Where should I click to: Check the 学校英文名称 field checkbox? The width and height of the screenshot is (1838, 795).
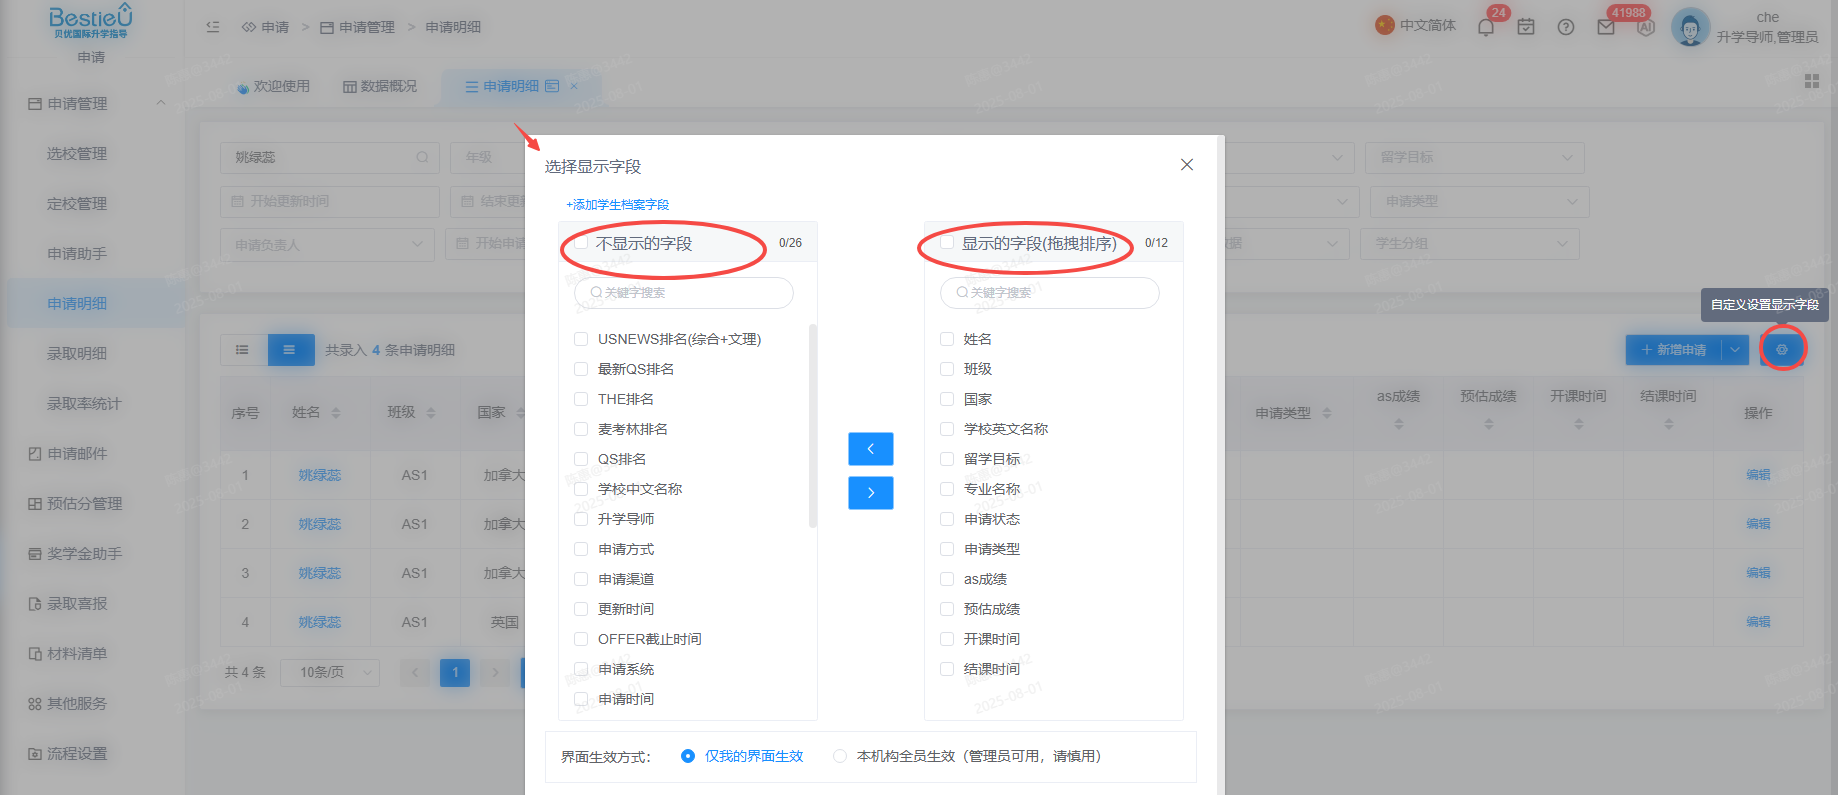pos(947,429)
